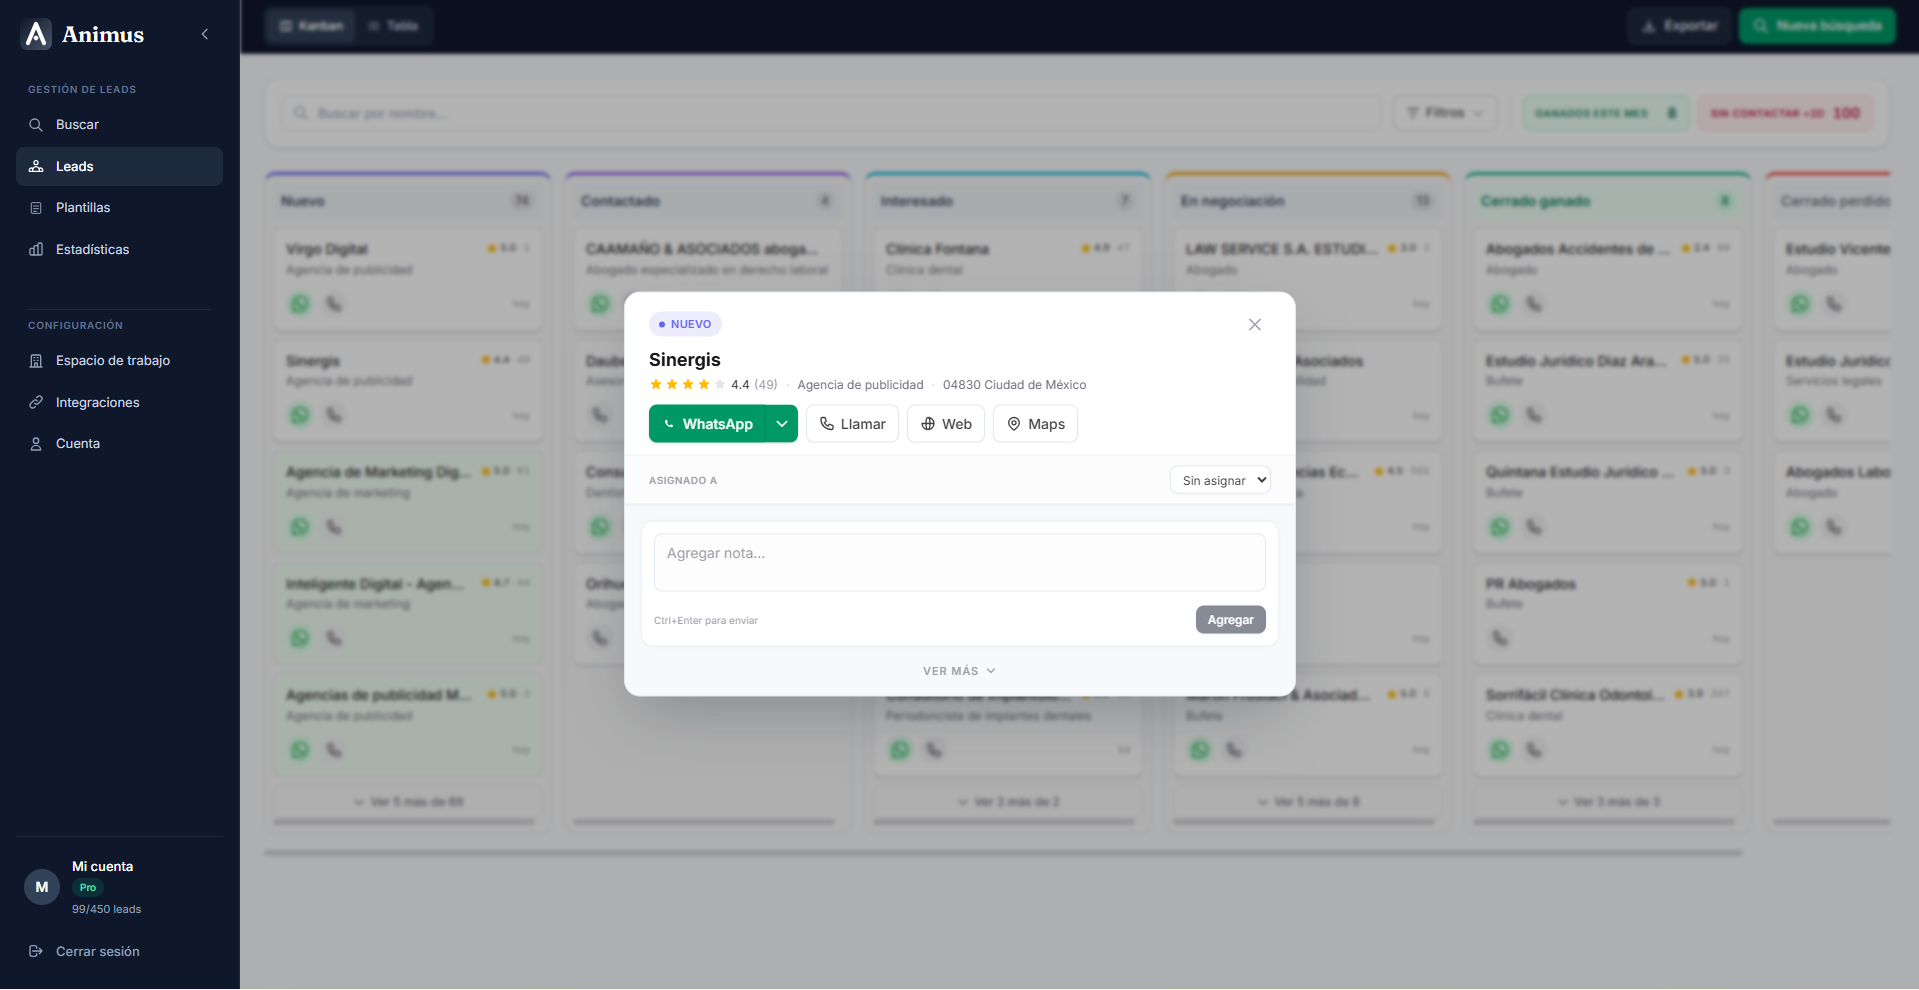Click the Plantillas document icon
This screenshot has width=1919, height=990.
click(36, 208)
